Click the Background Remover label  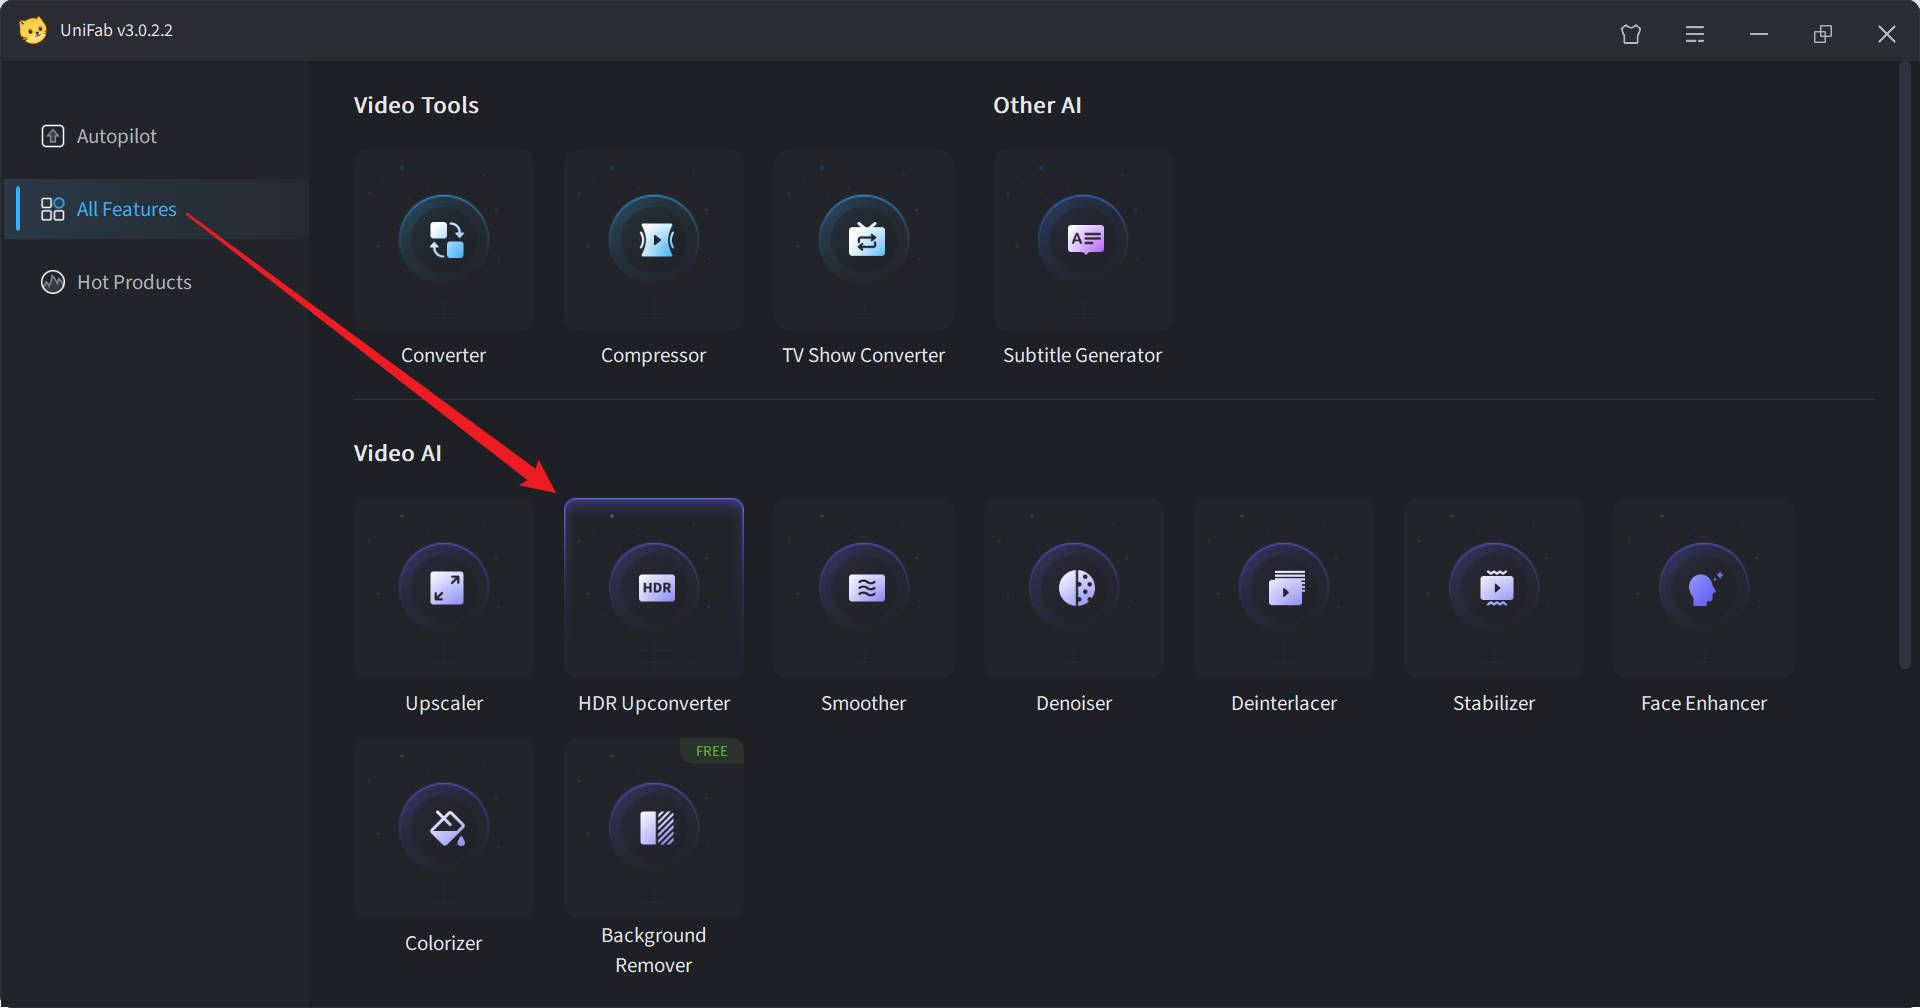[653, 950]
